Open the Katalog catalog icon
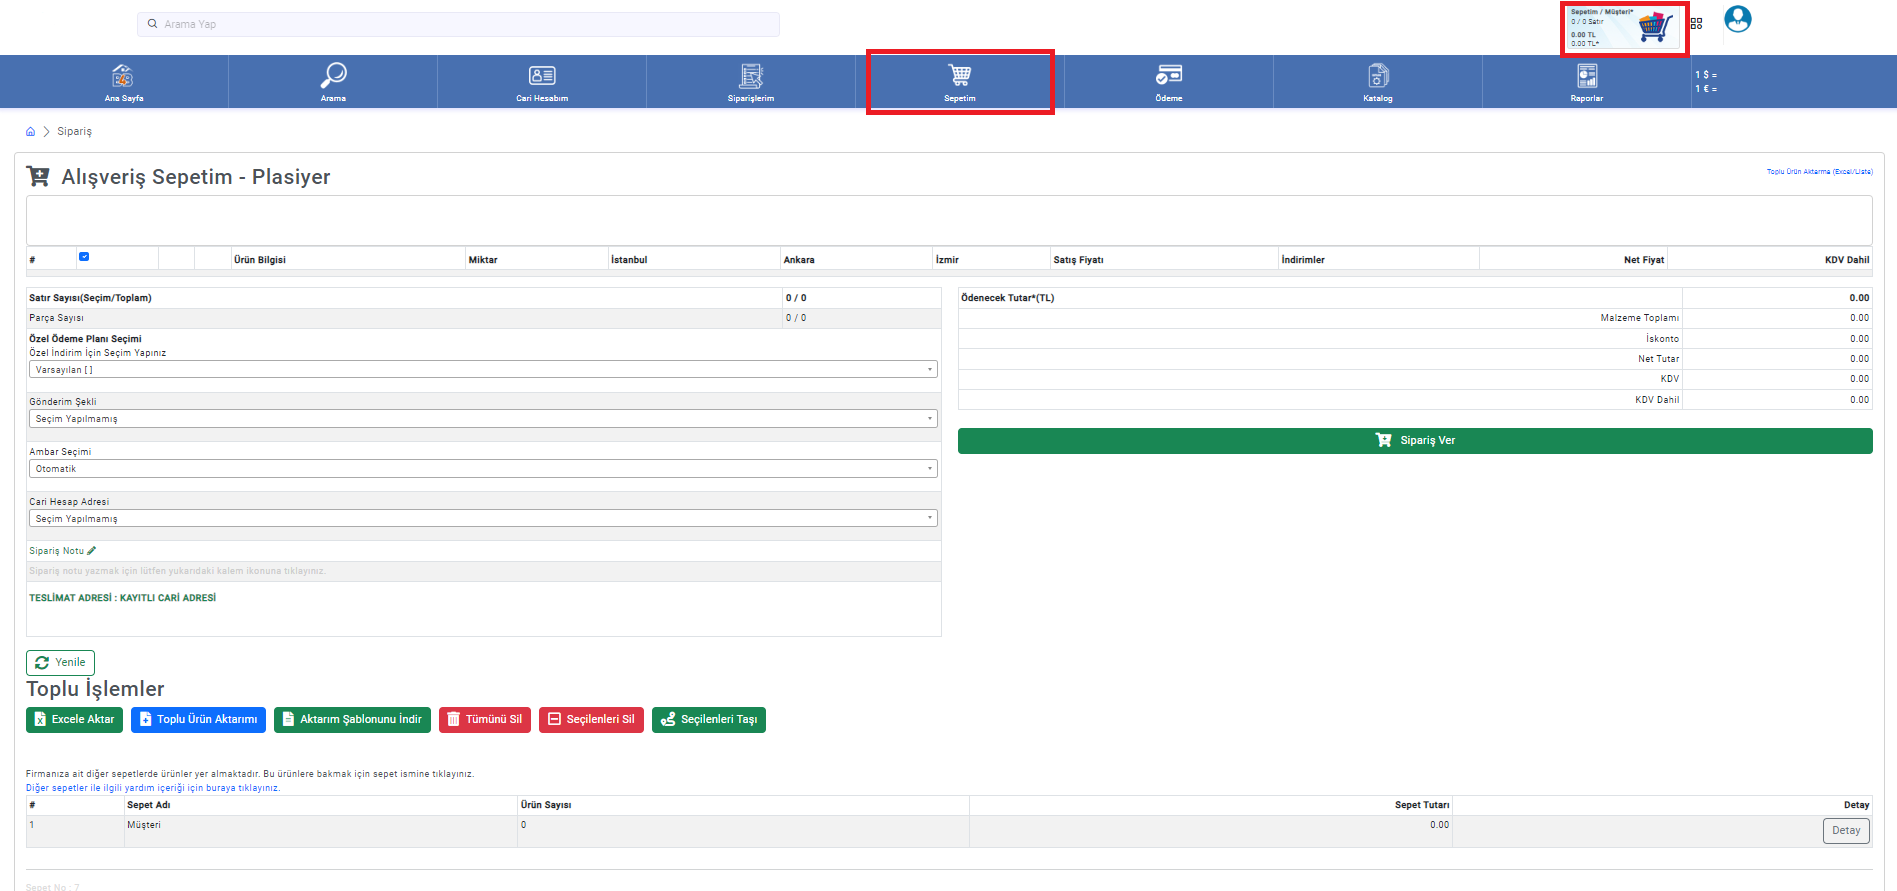This screenshot has height=891, width=1897. pos(1377,76)
